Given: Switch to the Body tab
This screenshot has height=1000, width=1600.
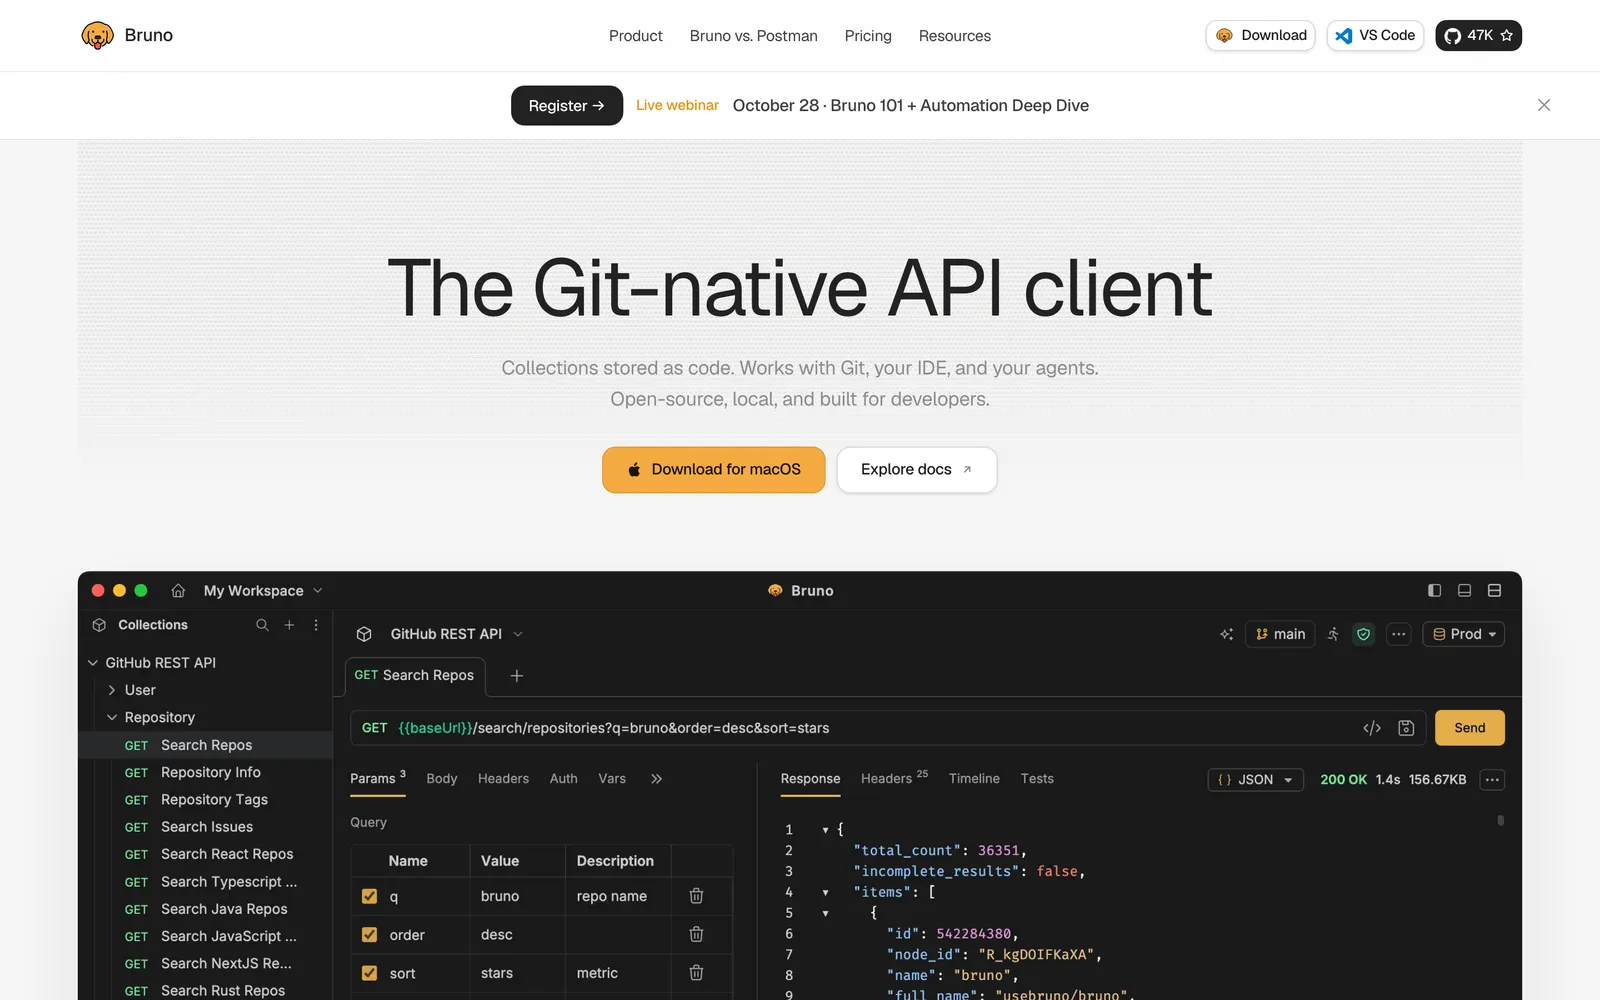Looking at the screenshot, I should point(442,779).
